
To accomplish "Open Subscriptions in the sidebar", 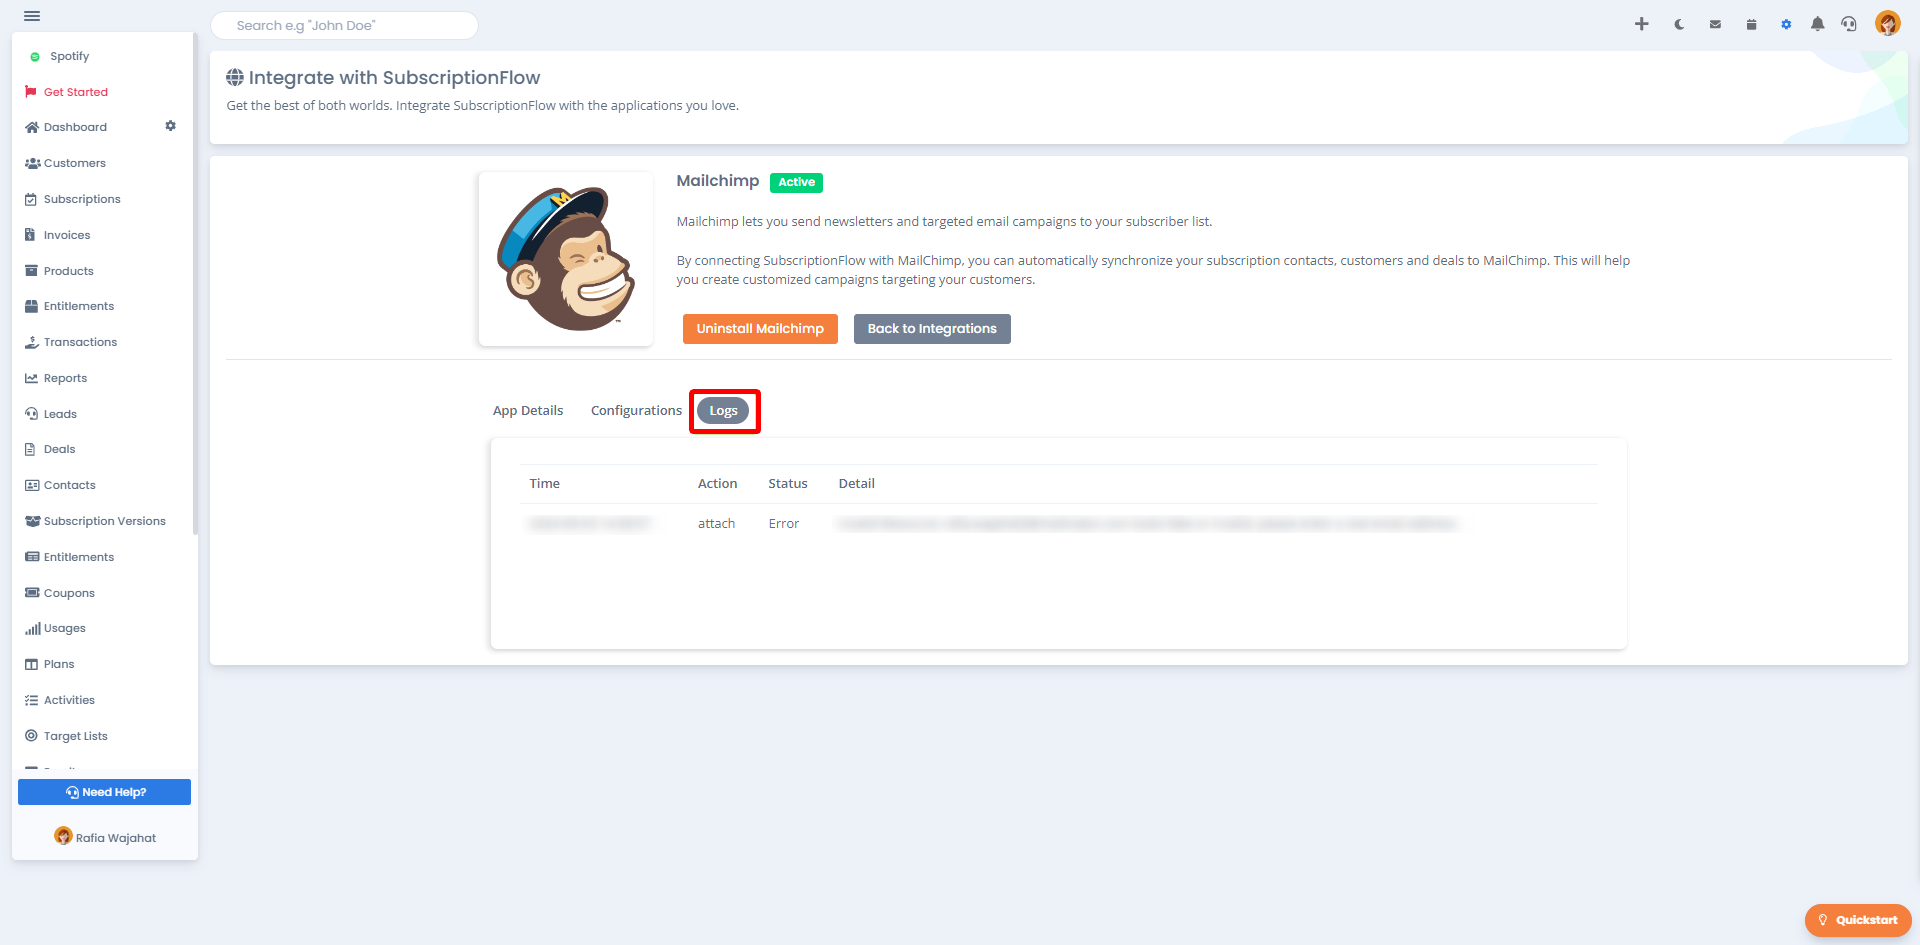I will (x=82, y=199).
